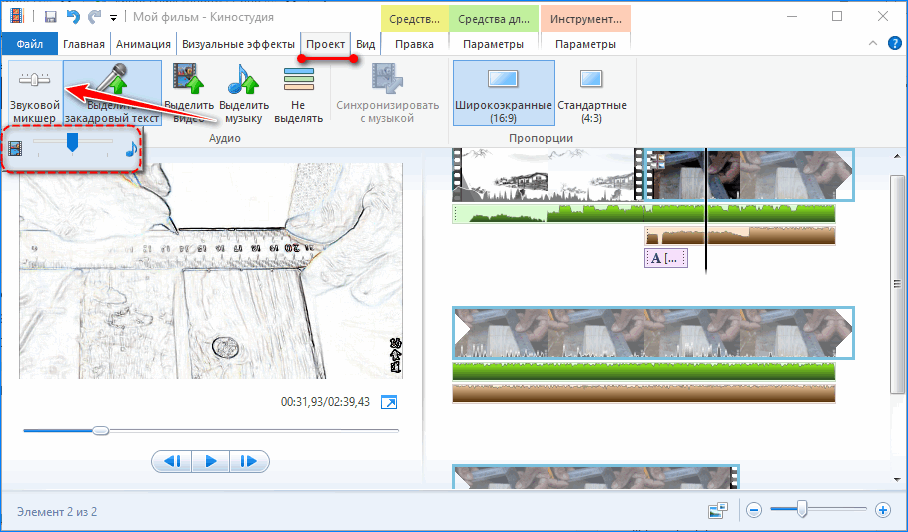Open preview in full screen

[x=389, y=402]
